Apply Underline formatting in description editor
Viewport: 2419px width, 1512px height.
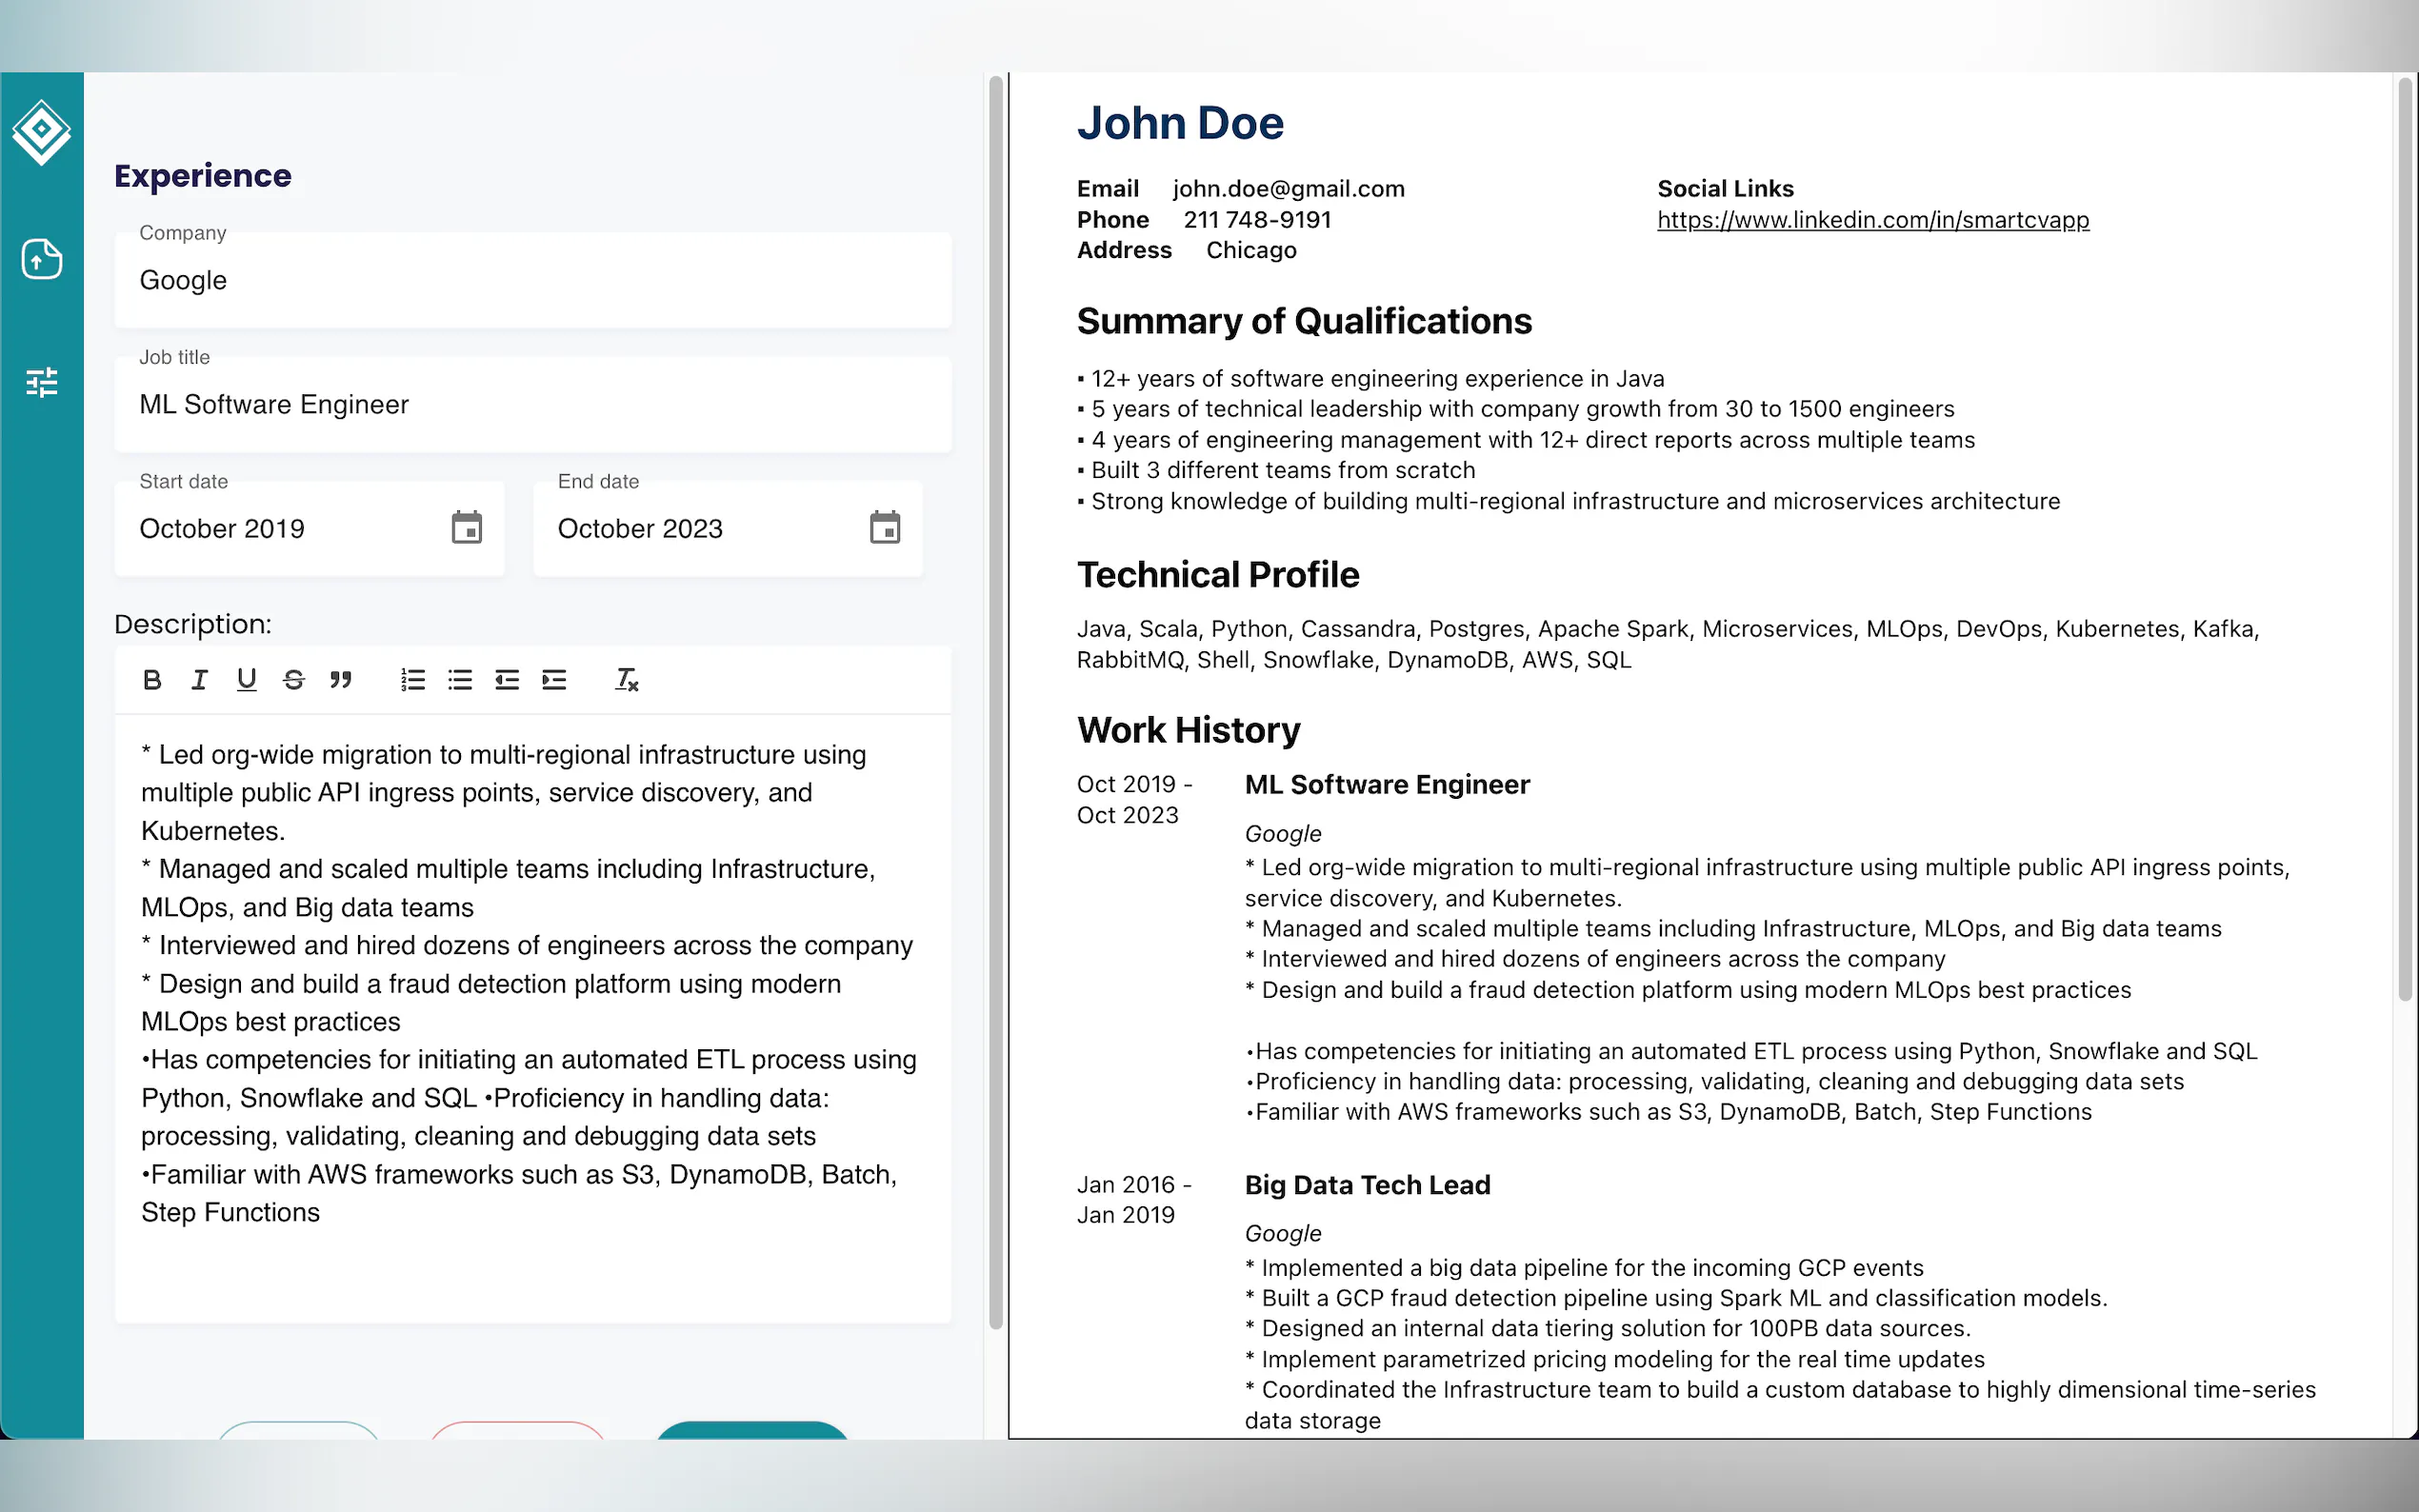[x=246, y=680]
